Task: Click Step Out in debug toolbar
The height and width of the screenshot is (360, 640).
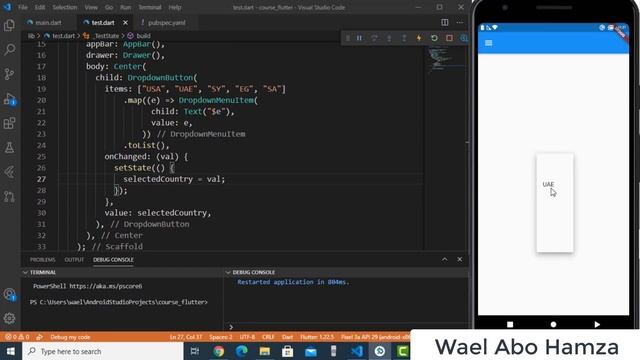Action: click(404, 38)
